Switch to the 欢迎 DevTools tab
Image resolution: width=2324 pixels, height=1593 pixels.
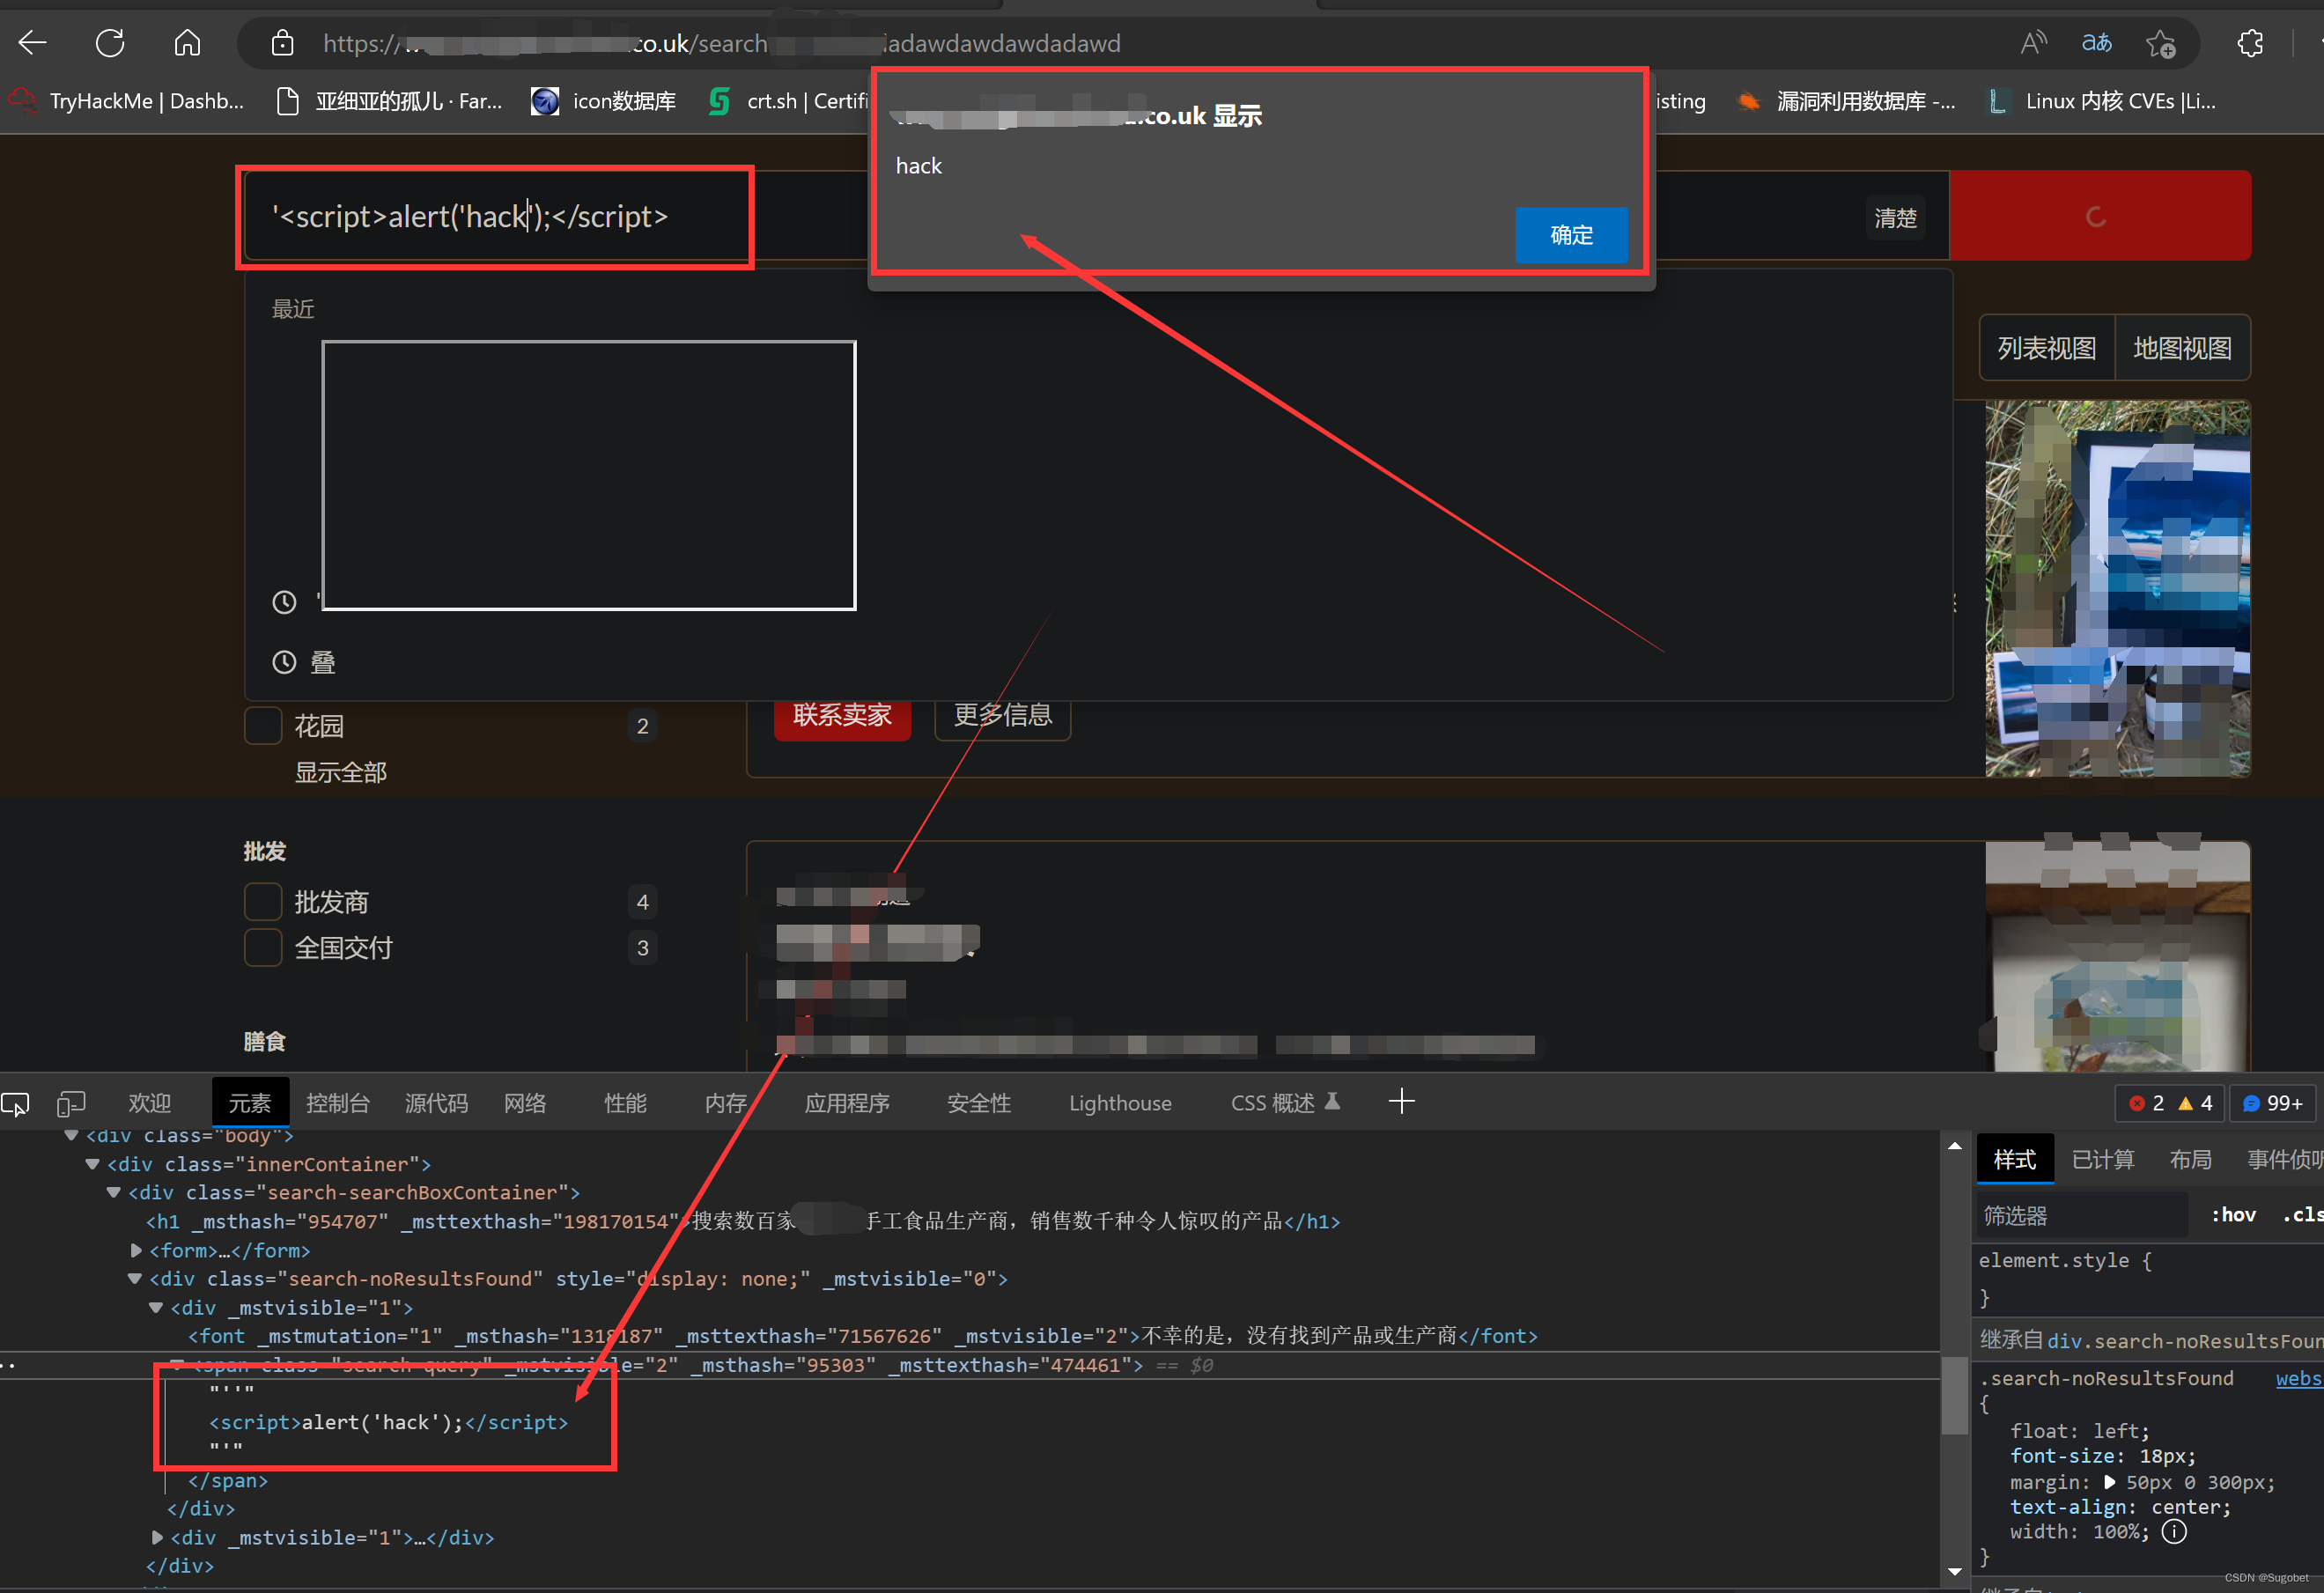click(x=150, y=1103)
